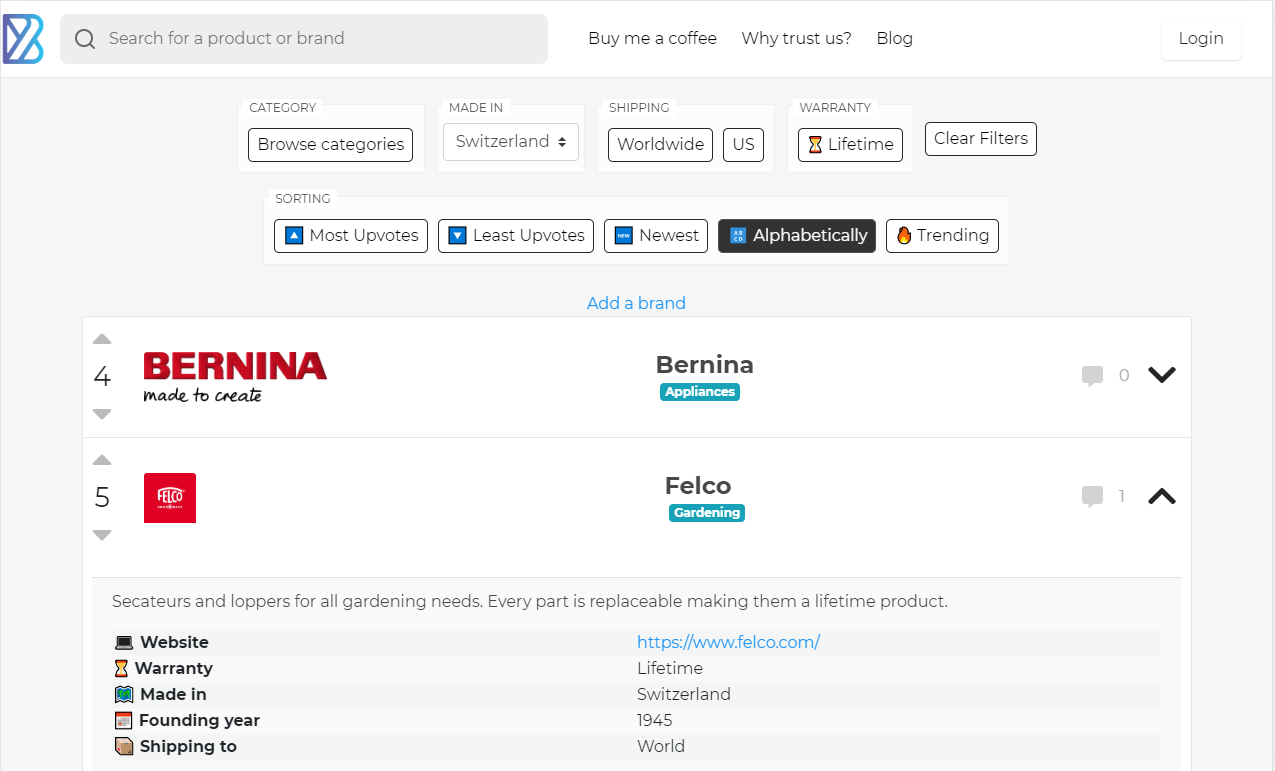Click the Shipping to value World
The image size is (1275, 771).
(x=661, y=746)
